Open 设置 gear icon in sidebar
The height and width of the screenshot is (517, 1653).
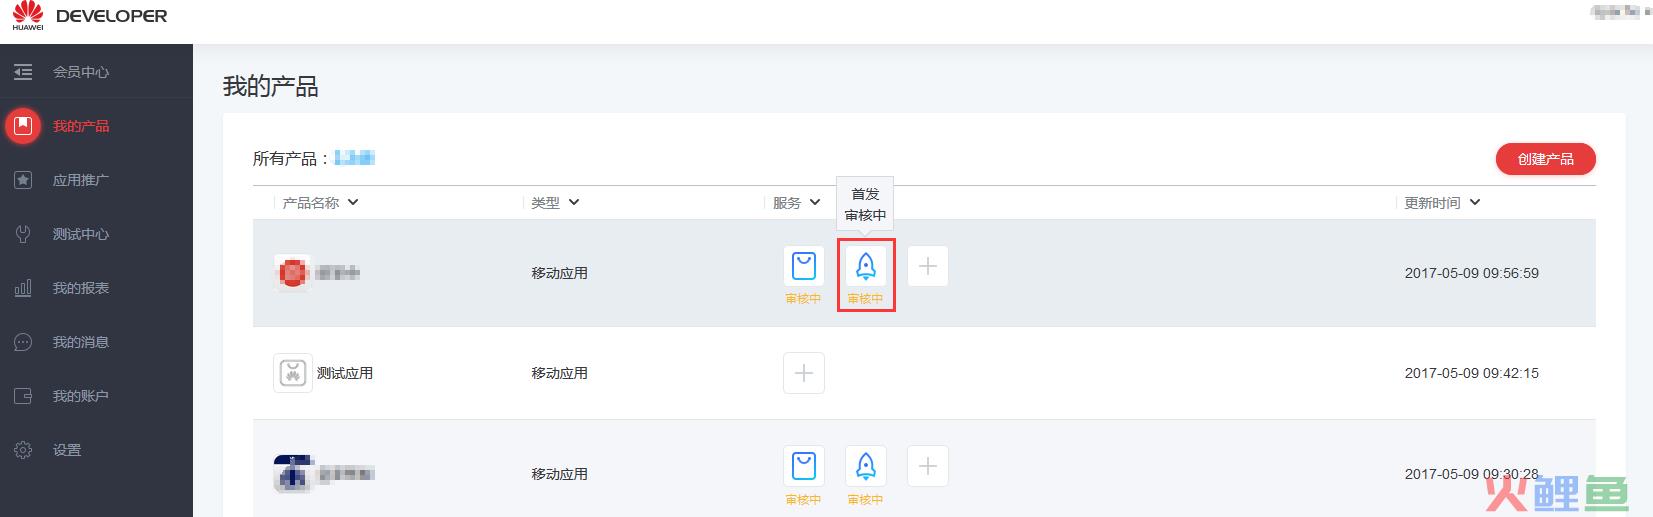coord(23,450)
